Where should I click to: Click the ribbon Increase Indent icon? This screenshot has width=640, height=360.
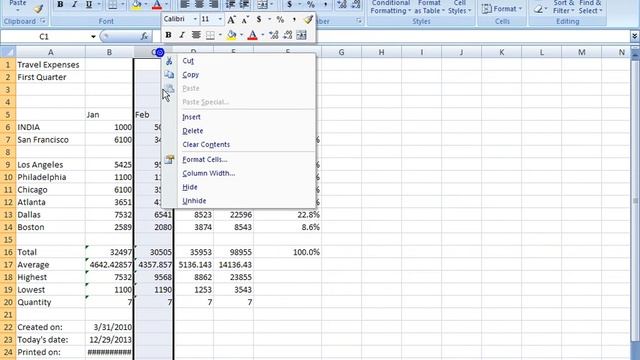(244, 4)
